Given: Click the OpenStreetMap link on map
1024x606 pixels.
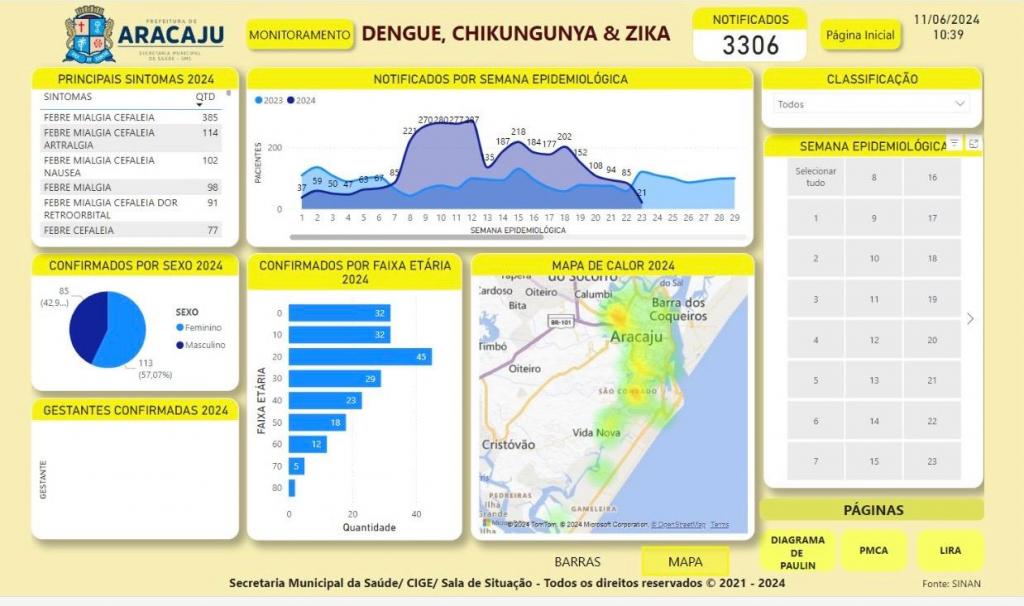Looking at the screenshot, I should (680, 524).
